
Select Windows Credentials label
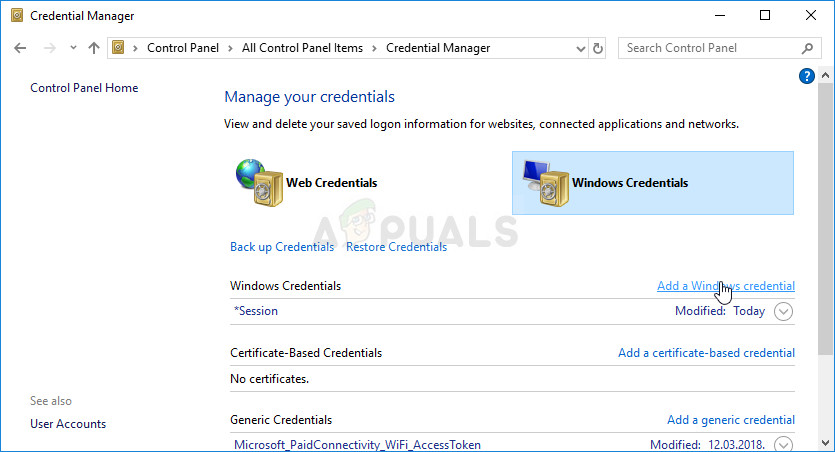(630, 183)
